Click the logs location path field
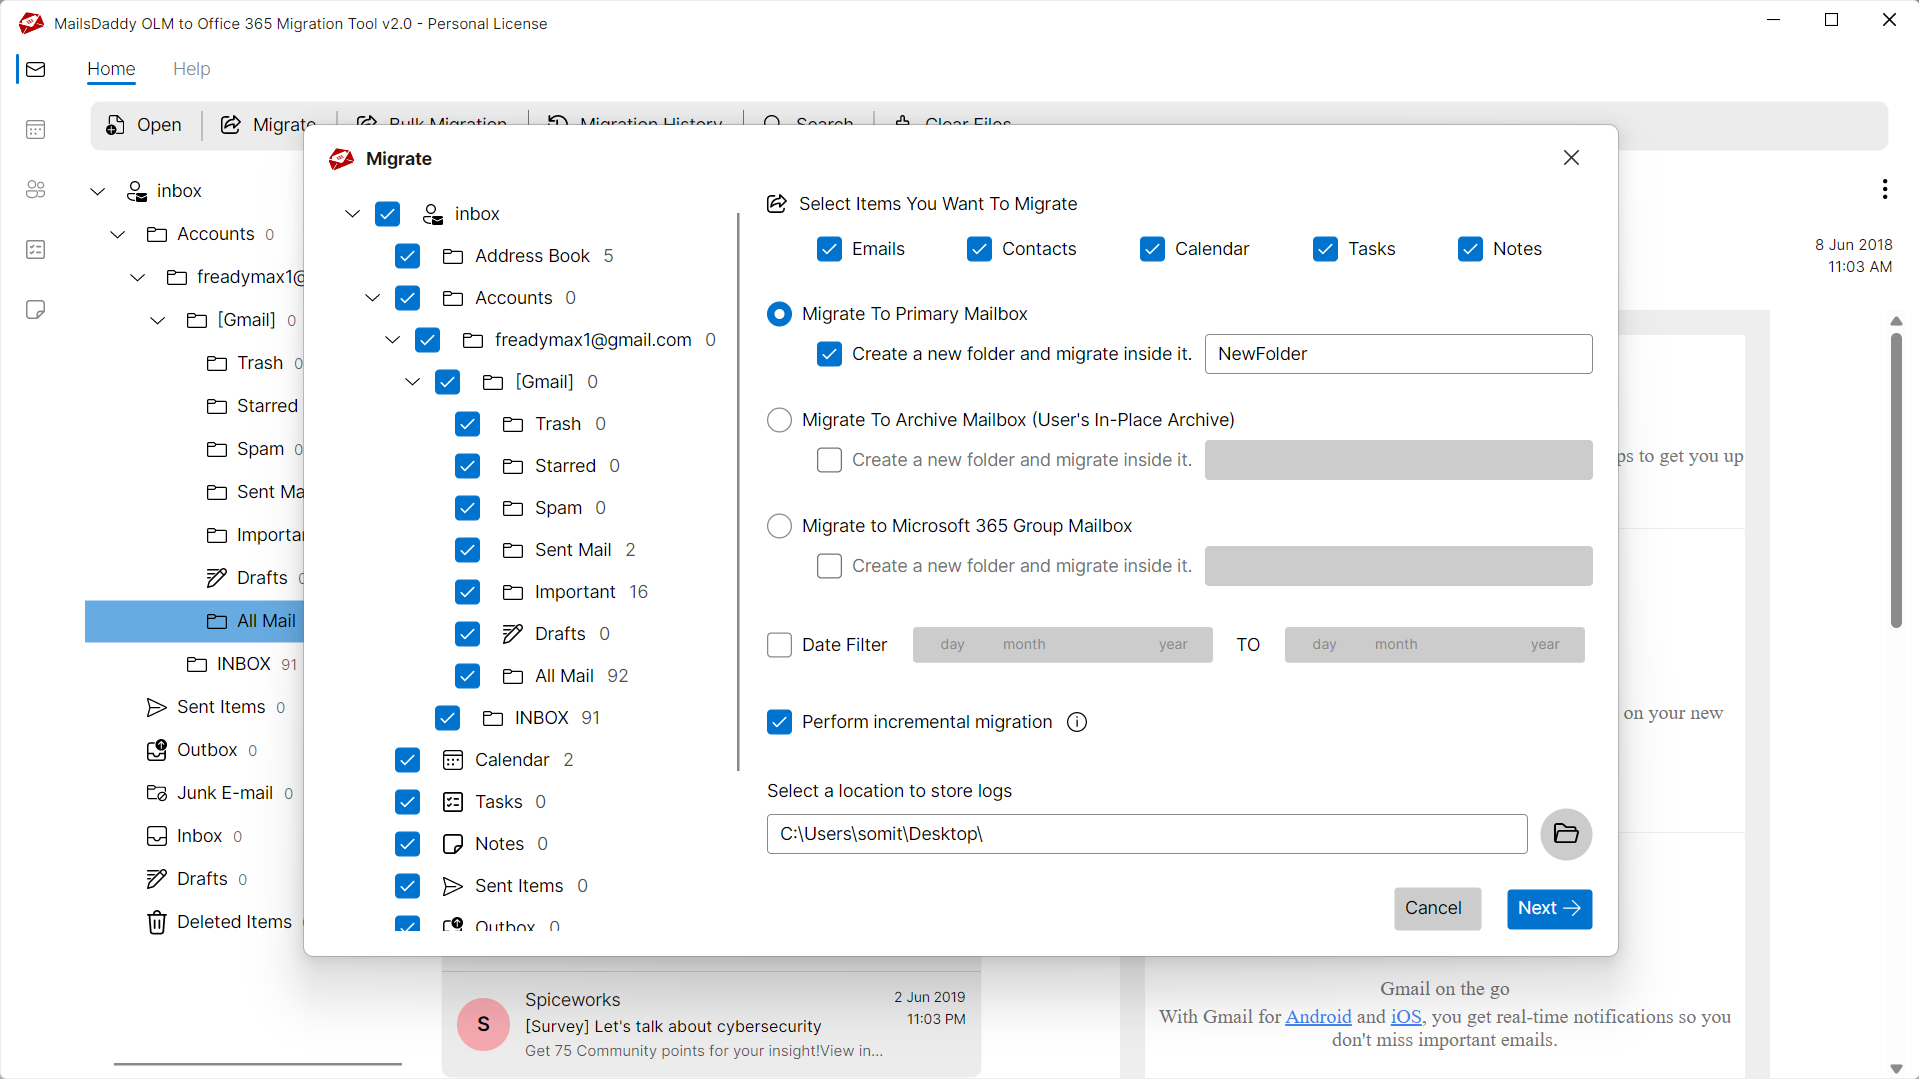1919x1079 pixels. (1147, 834)
